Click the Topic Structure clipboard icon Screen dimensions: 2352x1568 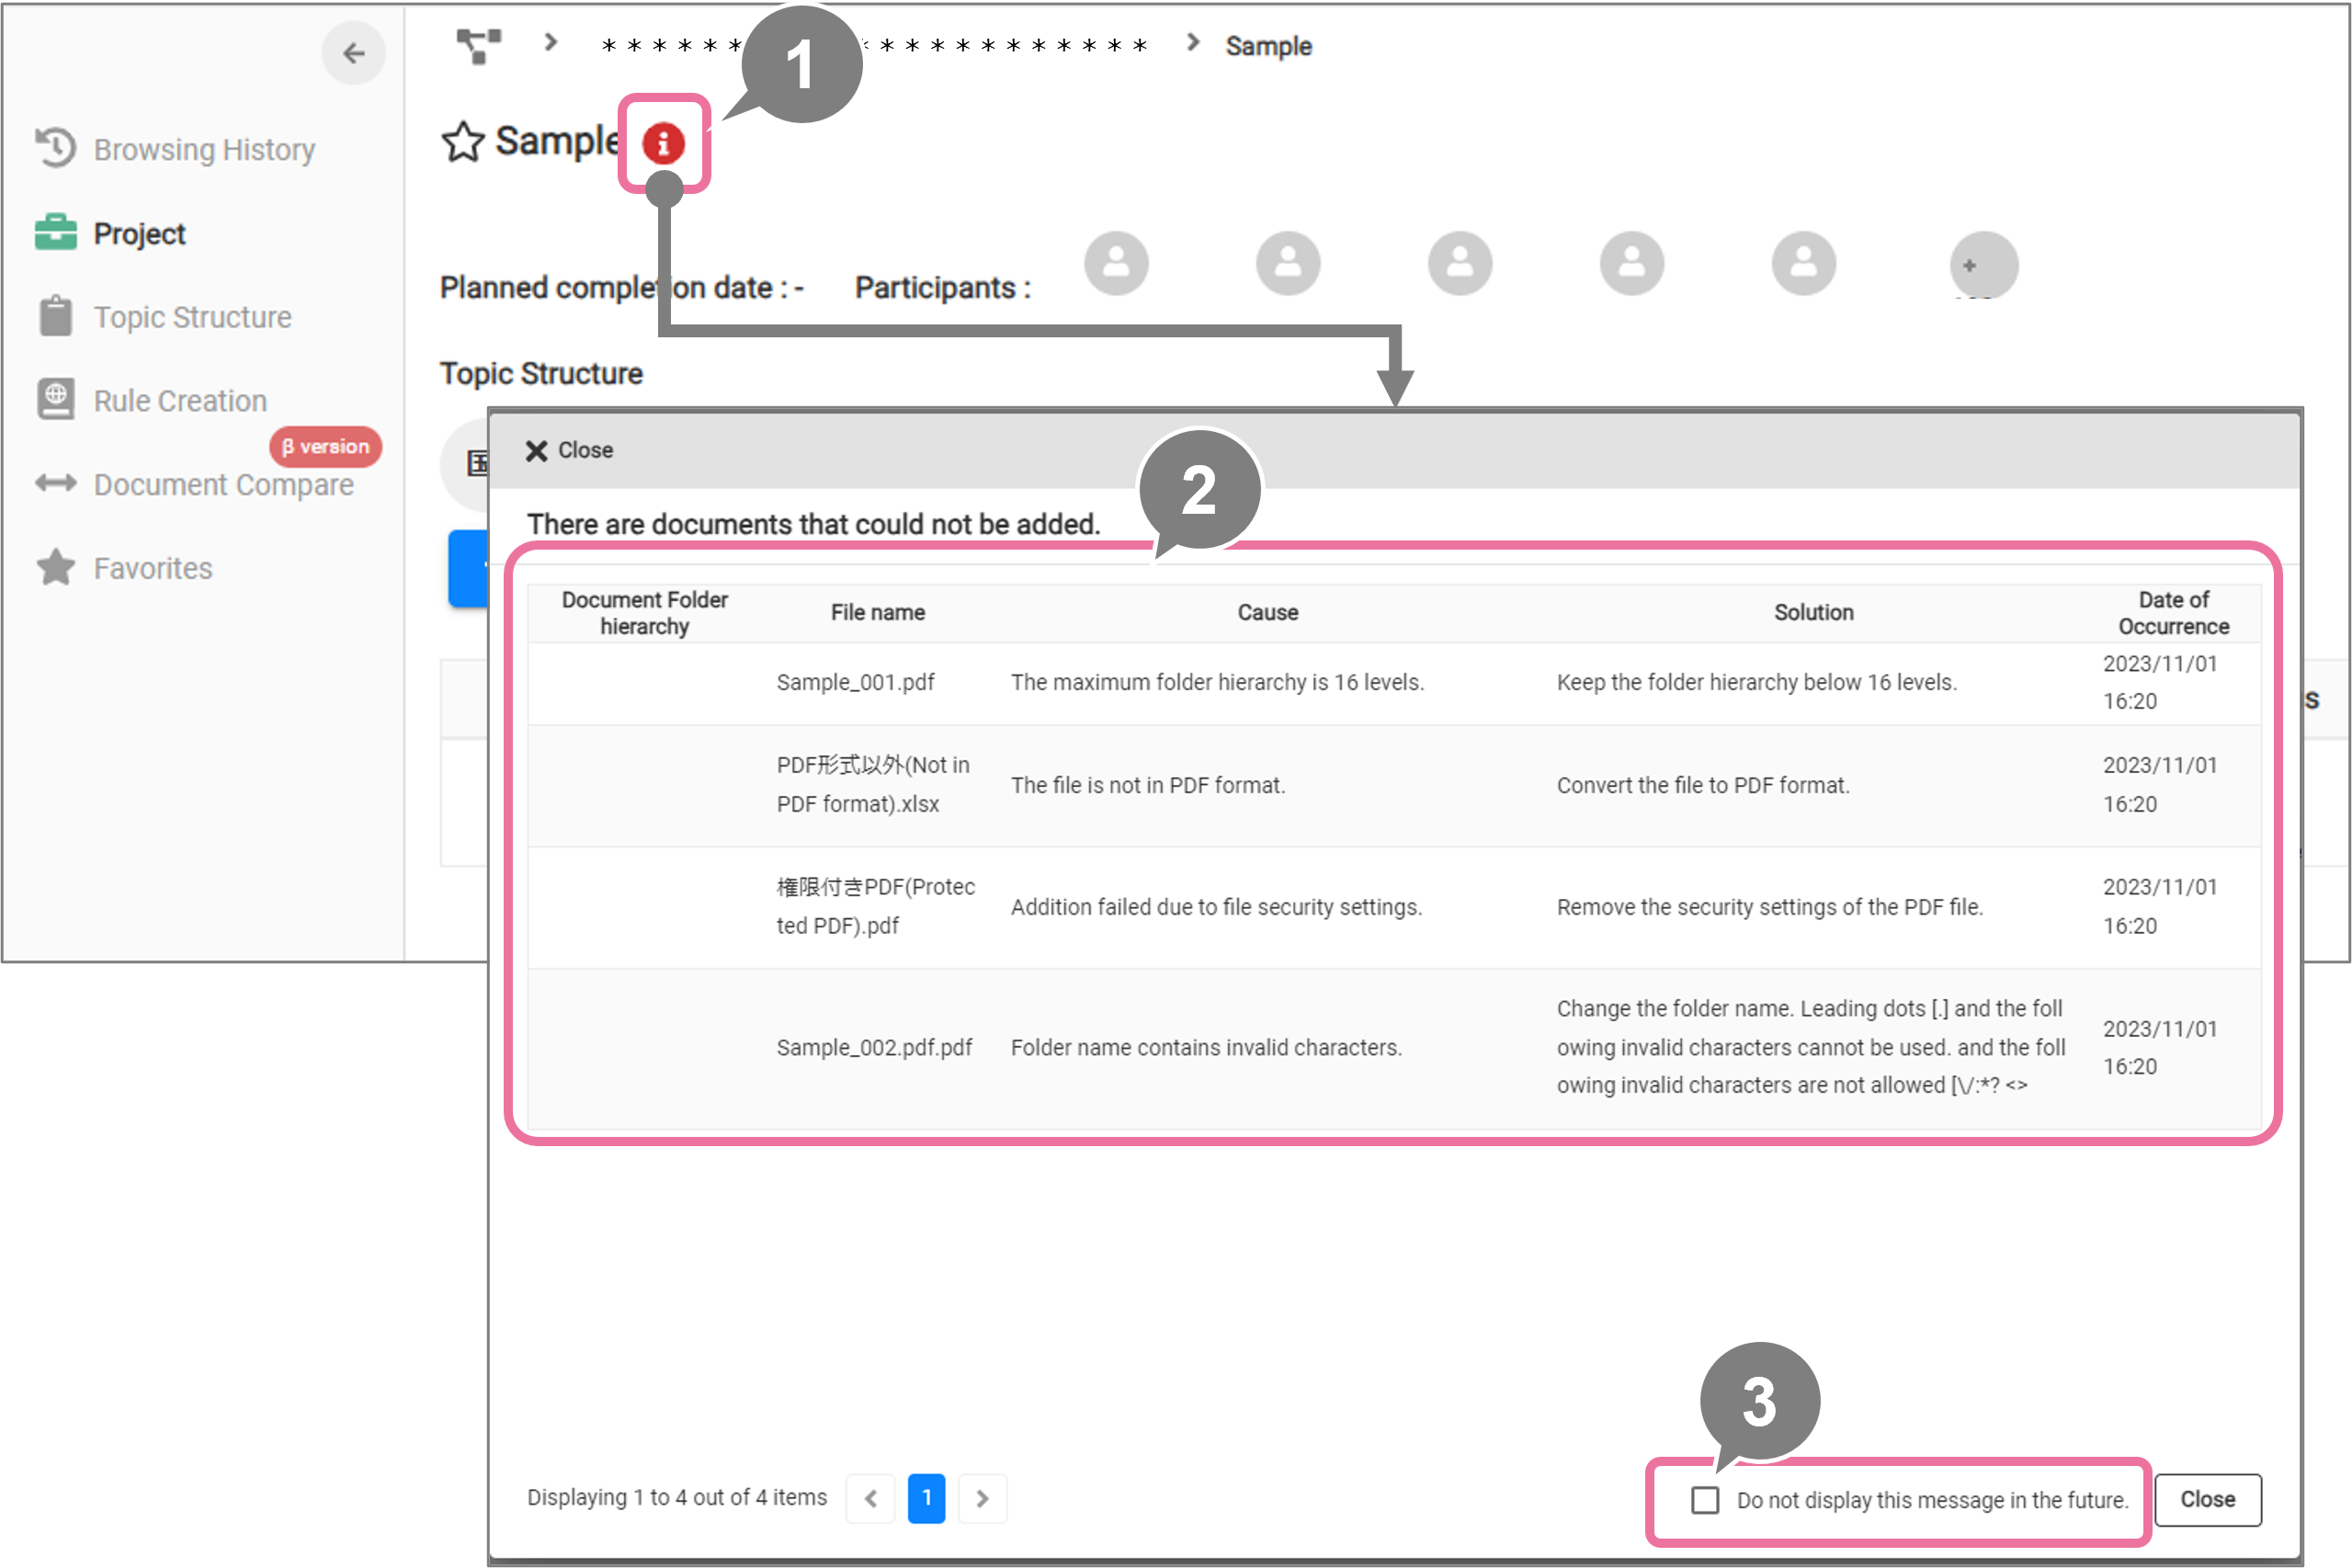(56, 316)
